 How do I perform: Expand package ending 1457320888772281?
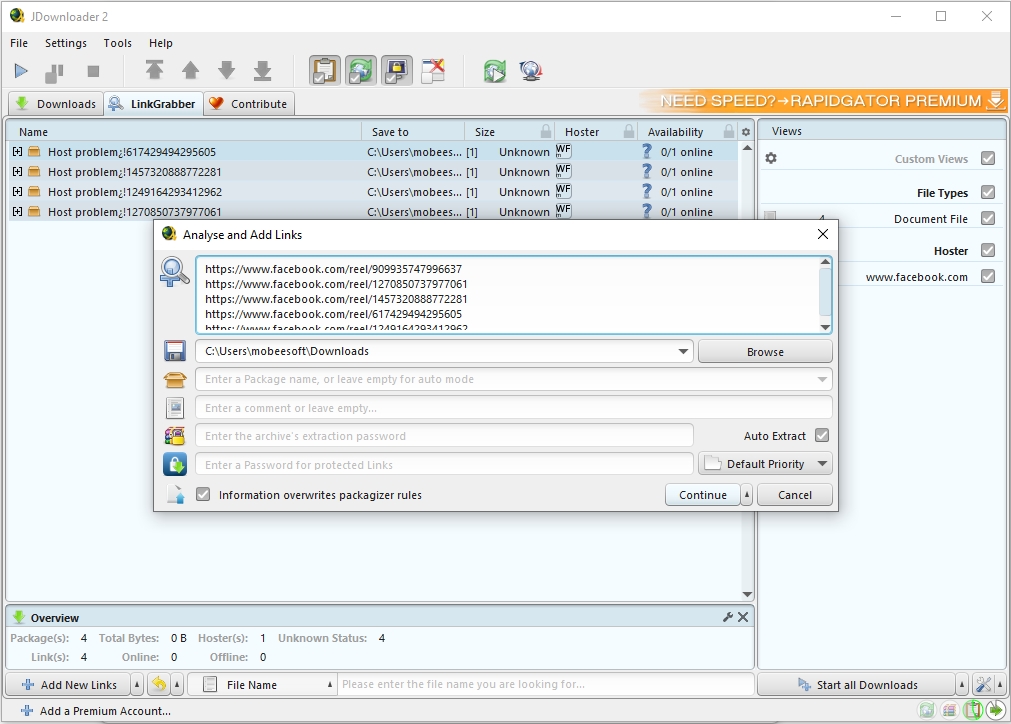pos(17,171)
